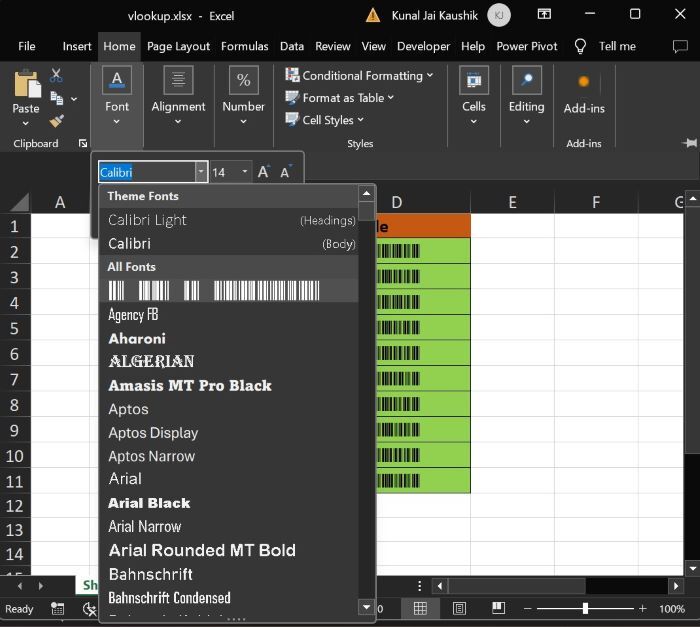
Task: Increase font size with larger A icon
Action: (x=263, y=172)
